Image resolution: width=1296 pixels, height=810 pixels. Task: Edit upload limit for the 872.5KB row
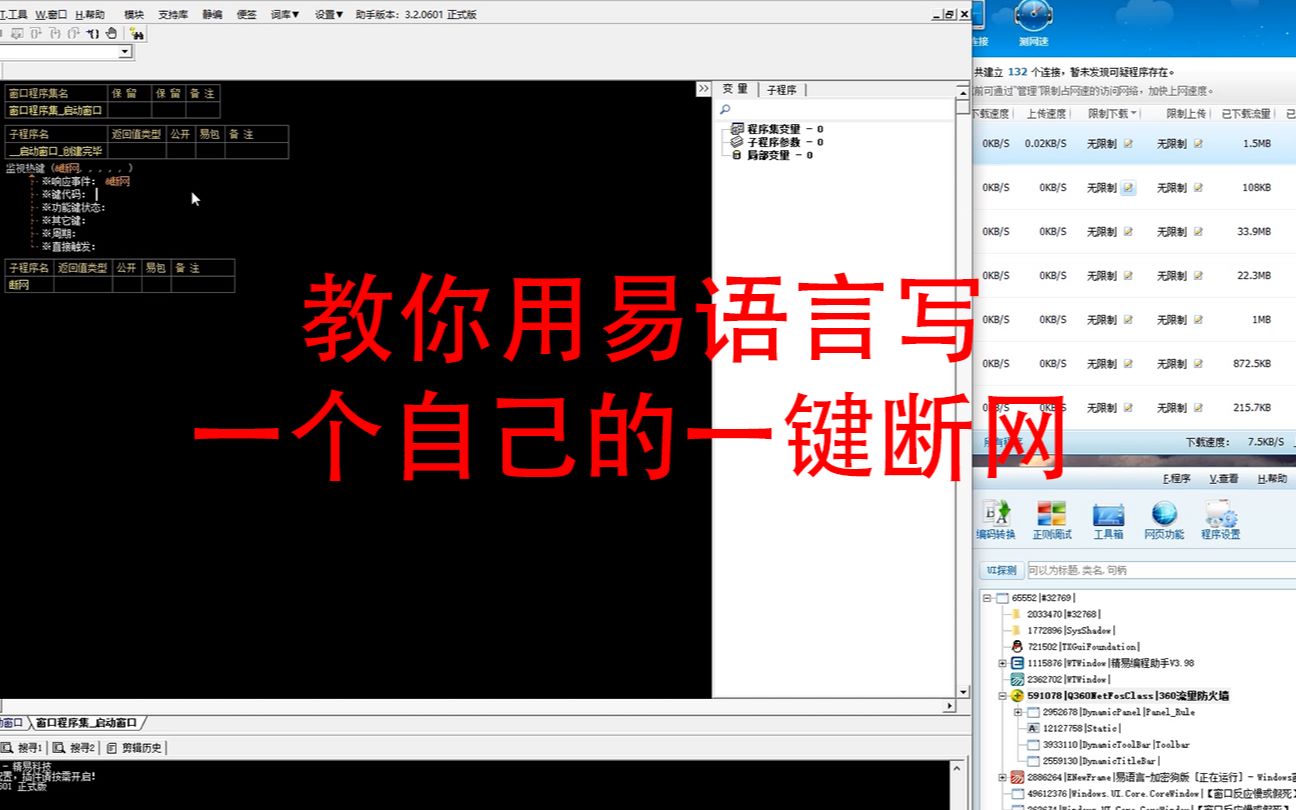click(1198, 364)
